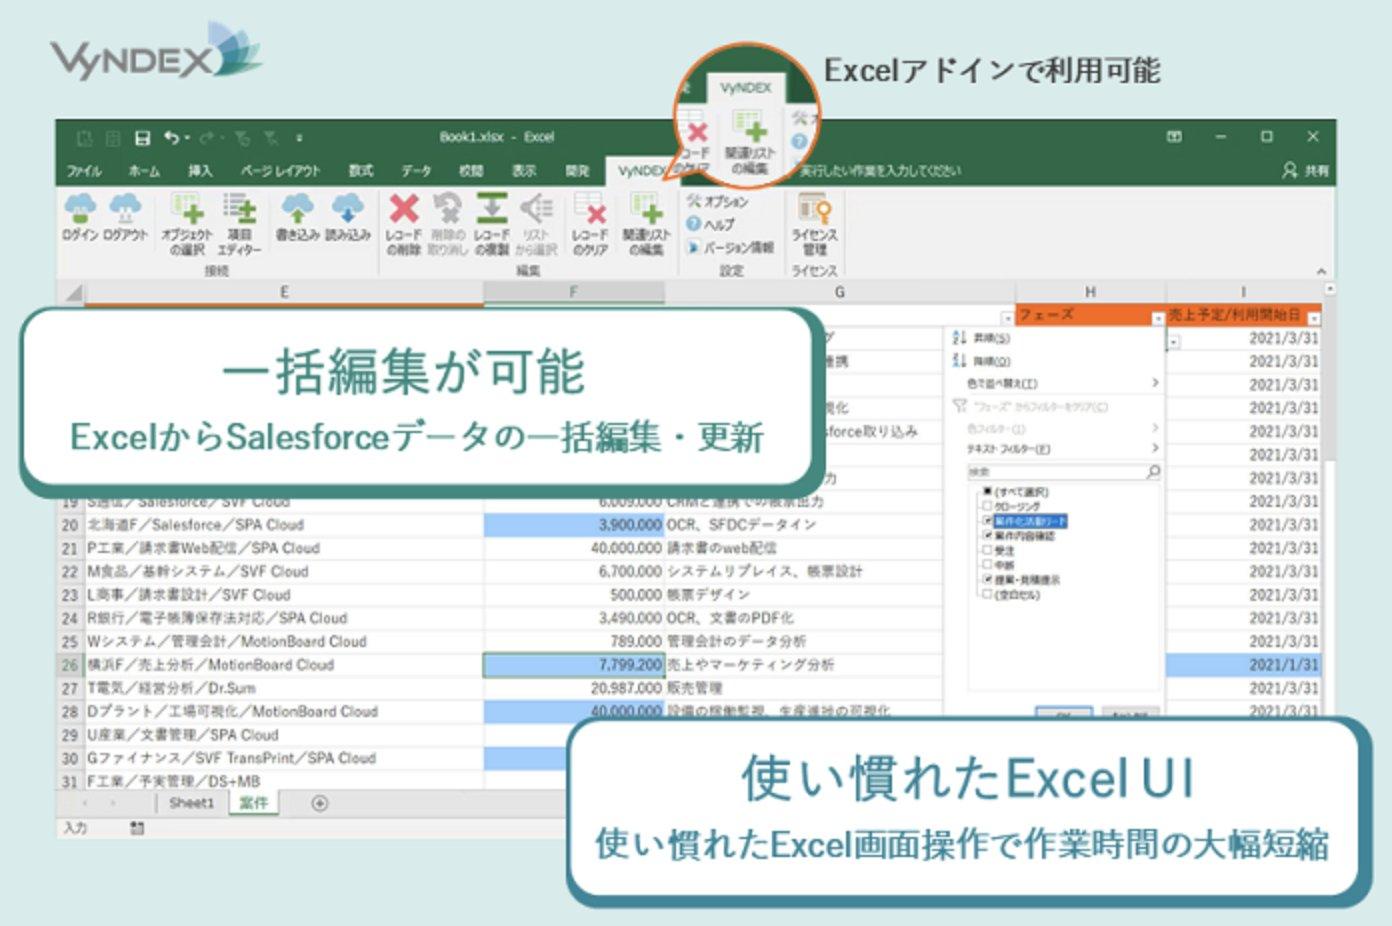Click the 削除の取り消し icon
Image resolution: width=1392 pixels, height=926 pixels.
[447, 209]
